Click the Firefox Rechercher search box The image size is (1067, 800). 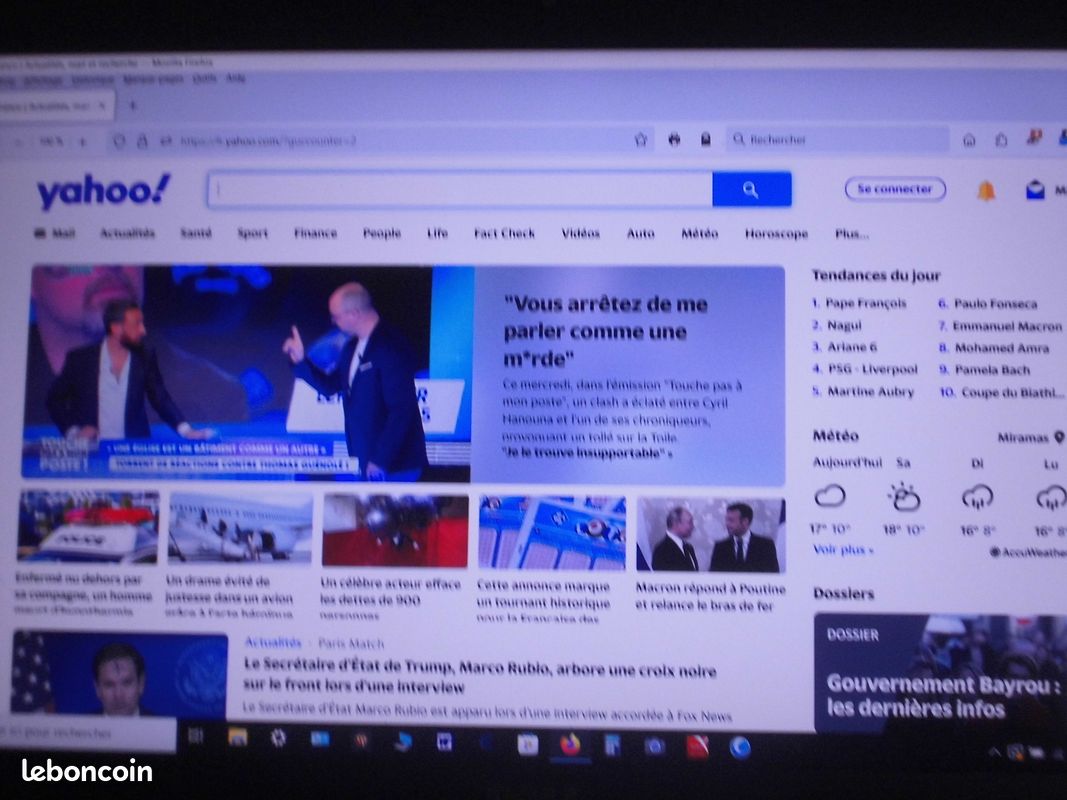837,139
